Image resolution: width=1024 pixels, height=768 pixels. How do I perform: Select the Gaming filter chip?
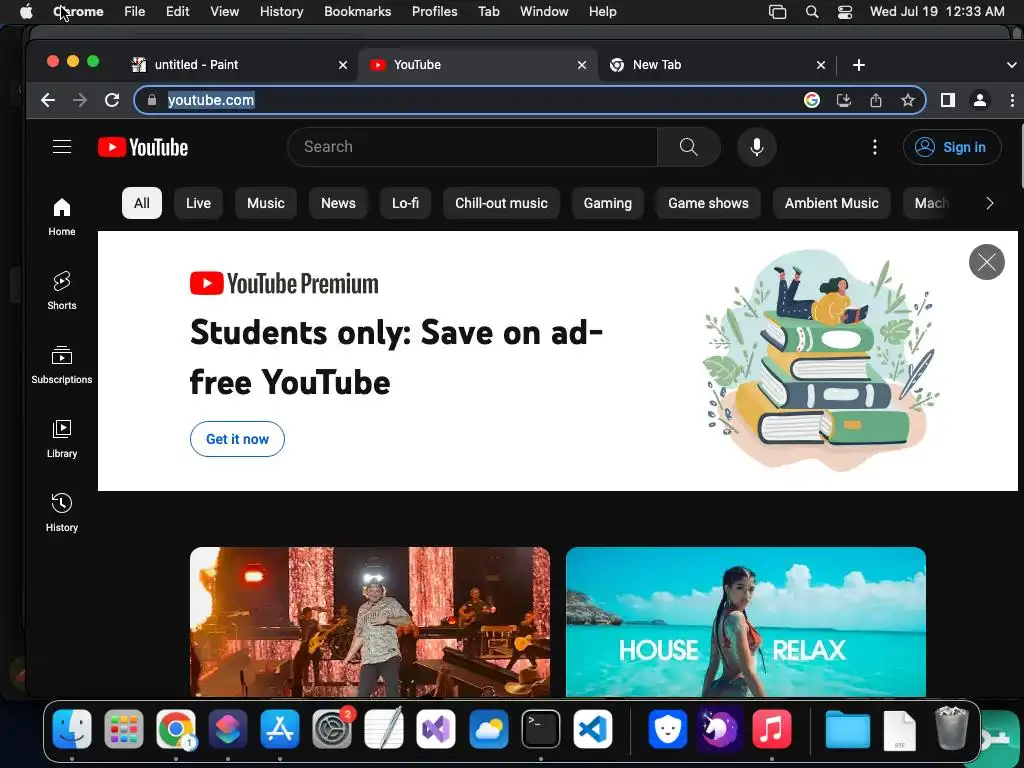click(x=608, y=203)
